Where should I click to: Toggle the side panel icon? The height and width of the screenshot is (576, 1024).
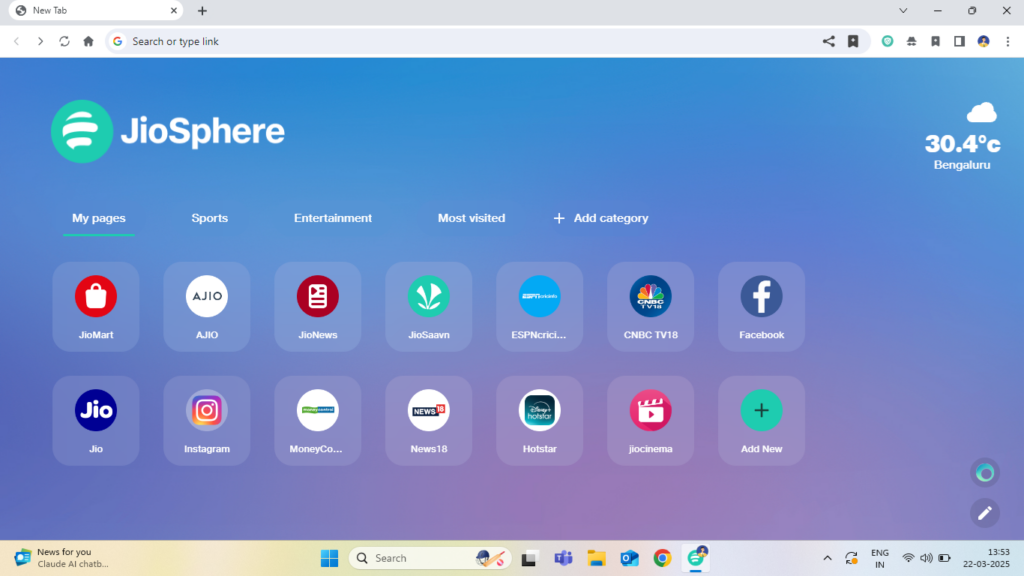coord(959,41)
